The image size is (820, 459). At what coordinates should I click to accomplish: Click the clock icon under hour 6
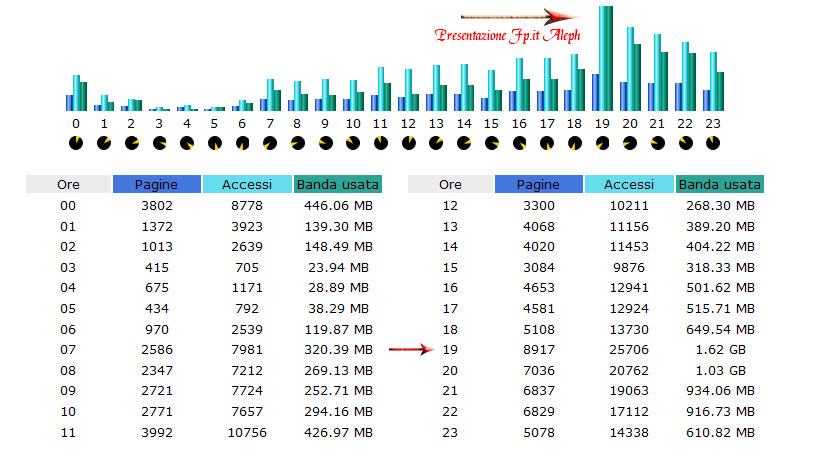coord(242,143)
